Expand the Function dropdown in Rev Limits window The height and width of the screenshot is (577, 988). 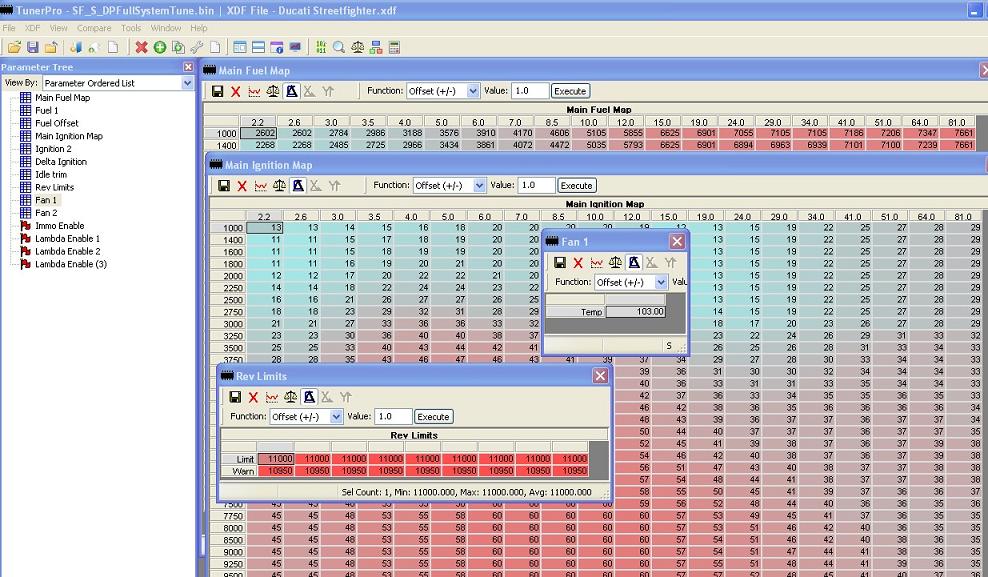(x=336, y=417)
